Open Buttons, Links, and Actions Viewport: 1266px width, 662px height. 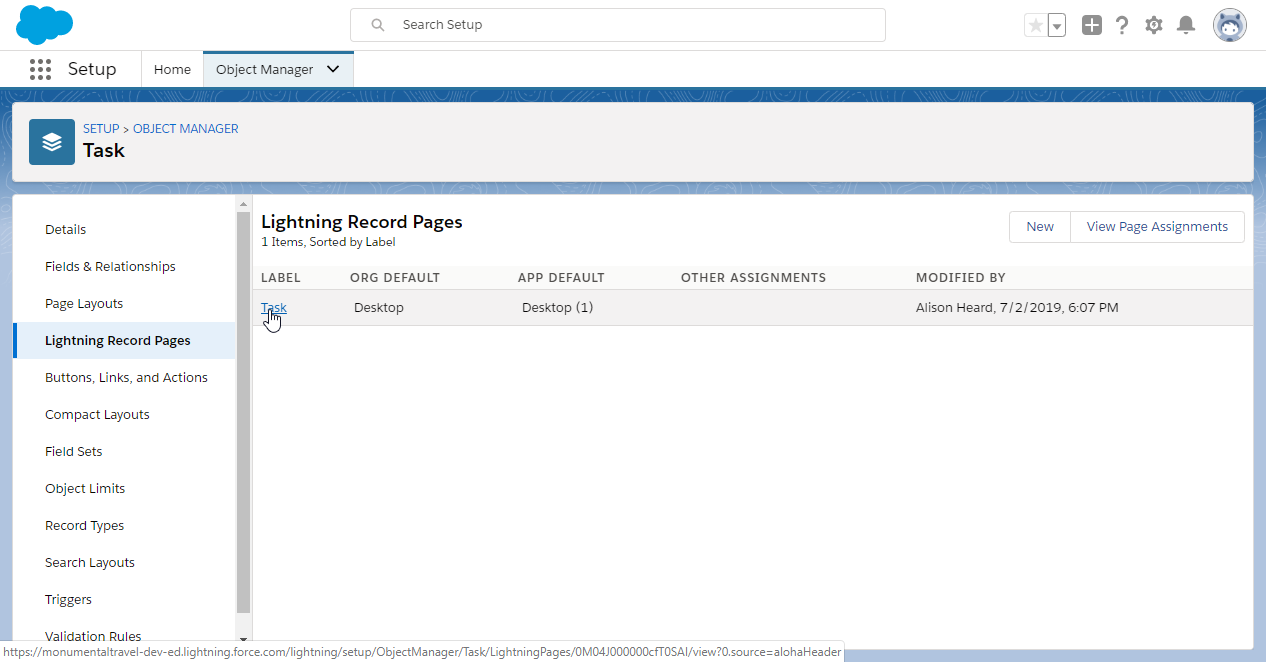tap(126, 378)
